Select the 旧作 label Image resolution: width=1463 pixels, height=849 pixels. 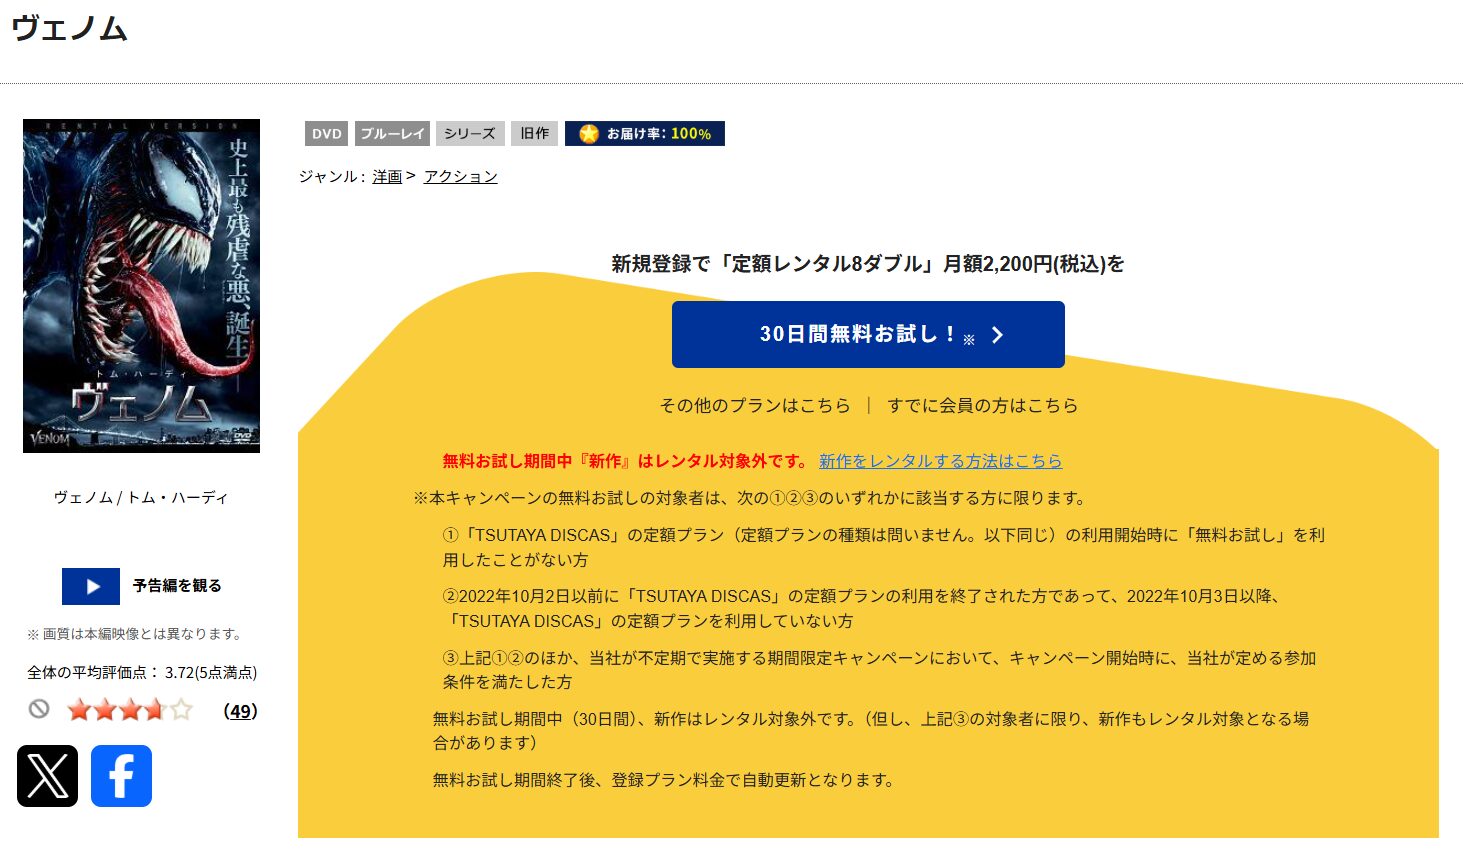[534, 132]
